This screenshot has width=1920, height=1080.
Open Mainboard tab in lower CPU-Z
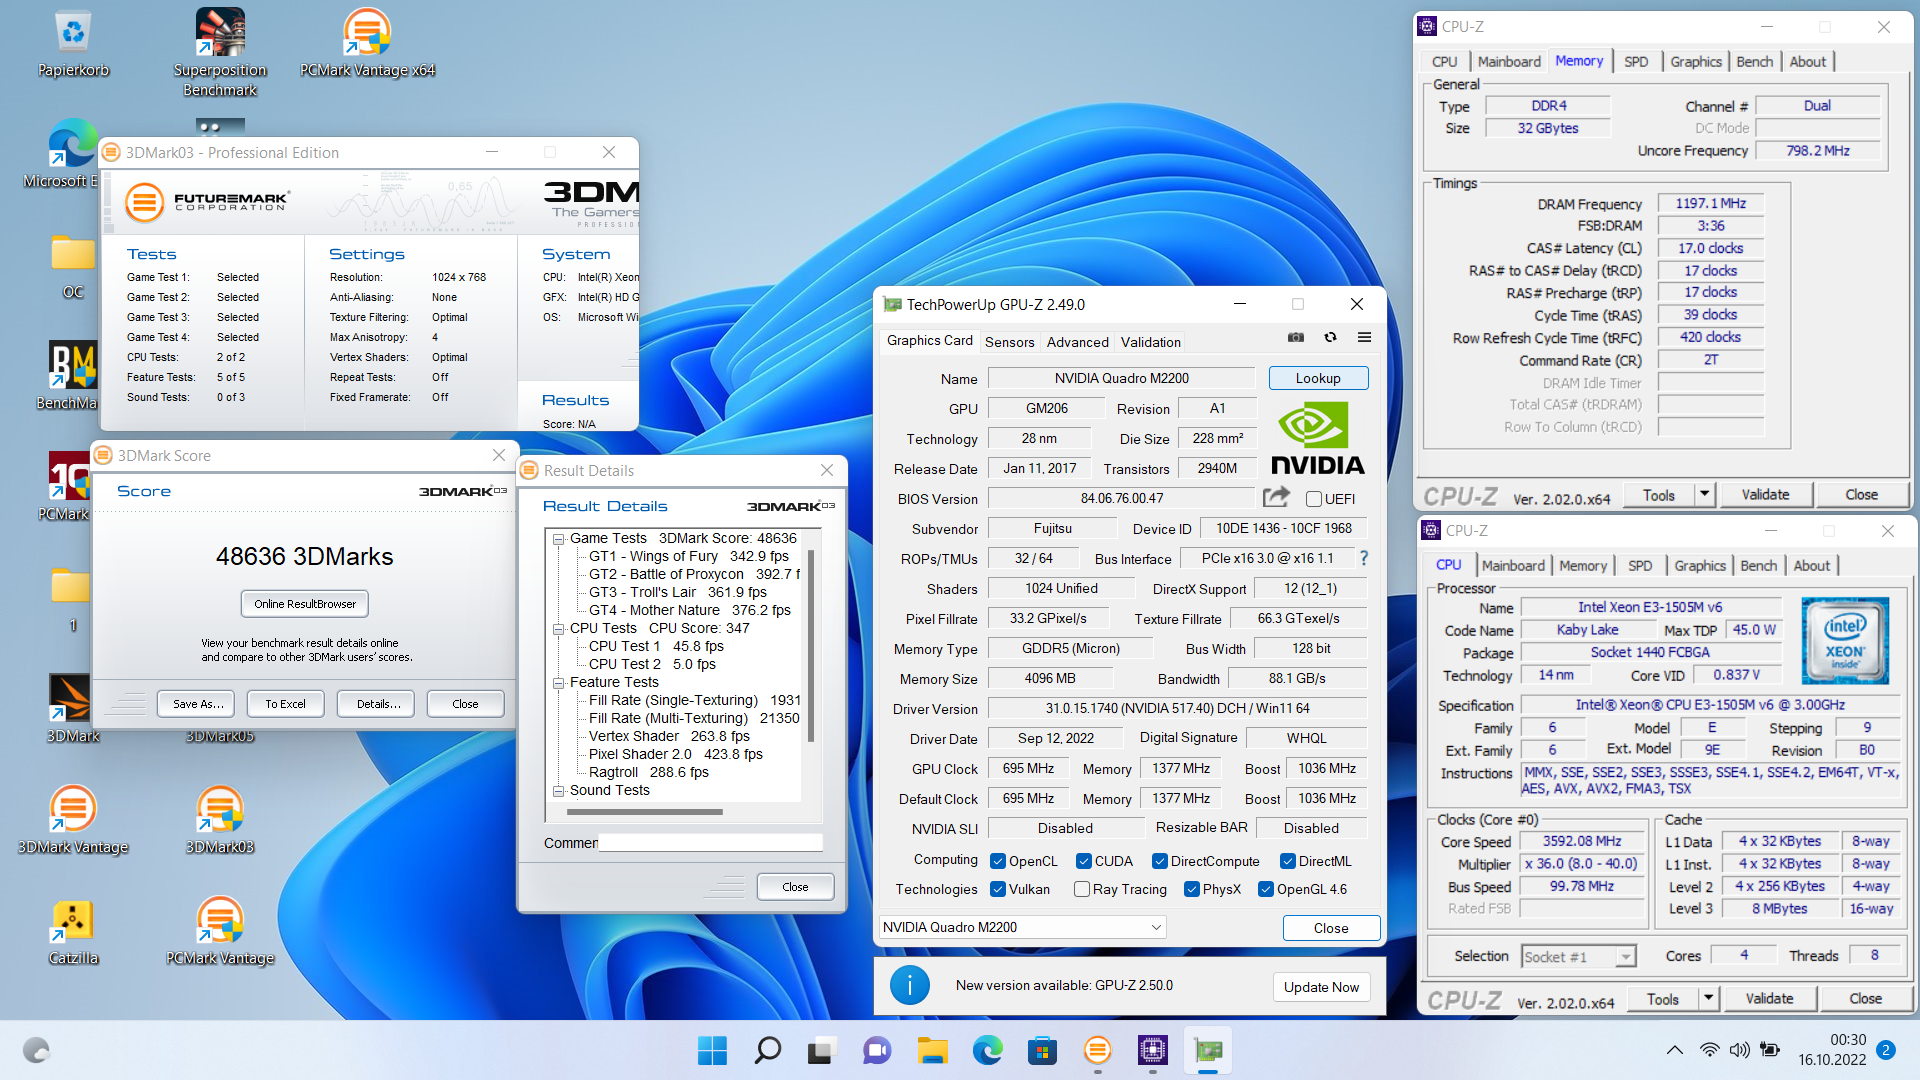coord(1513,566)
